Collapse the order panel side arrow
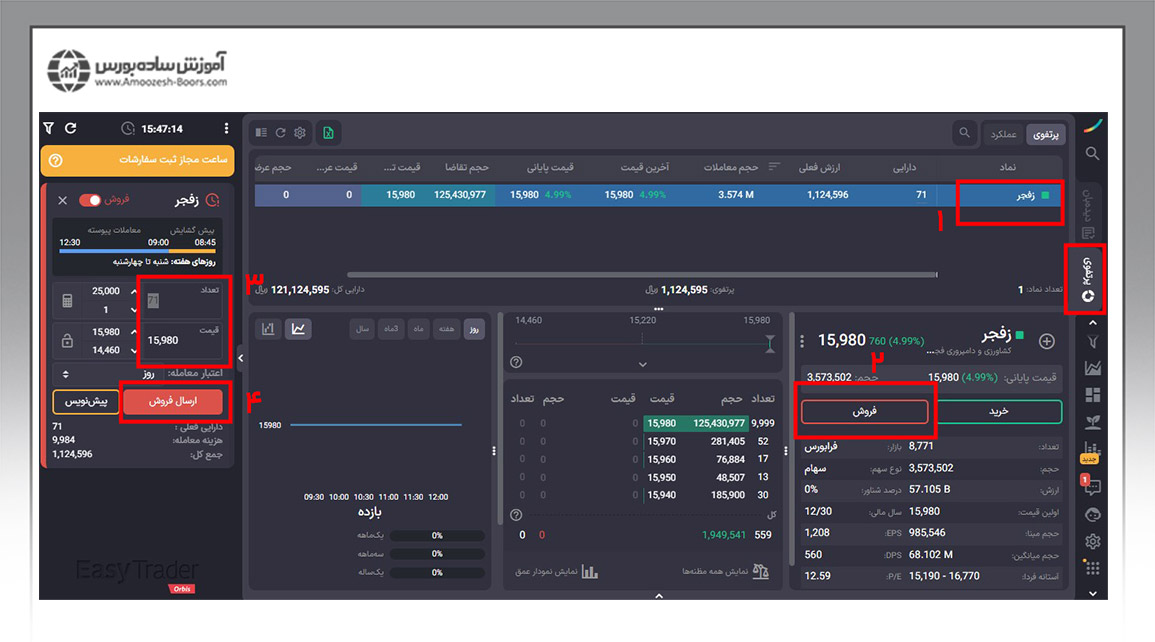This screenshot has height=642, width=1155. click(x=240, y=355)
